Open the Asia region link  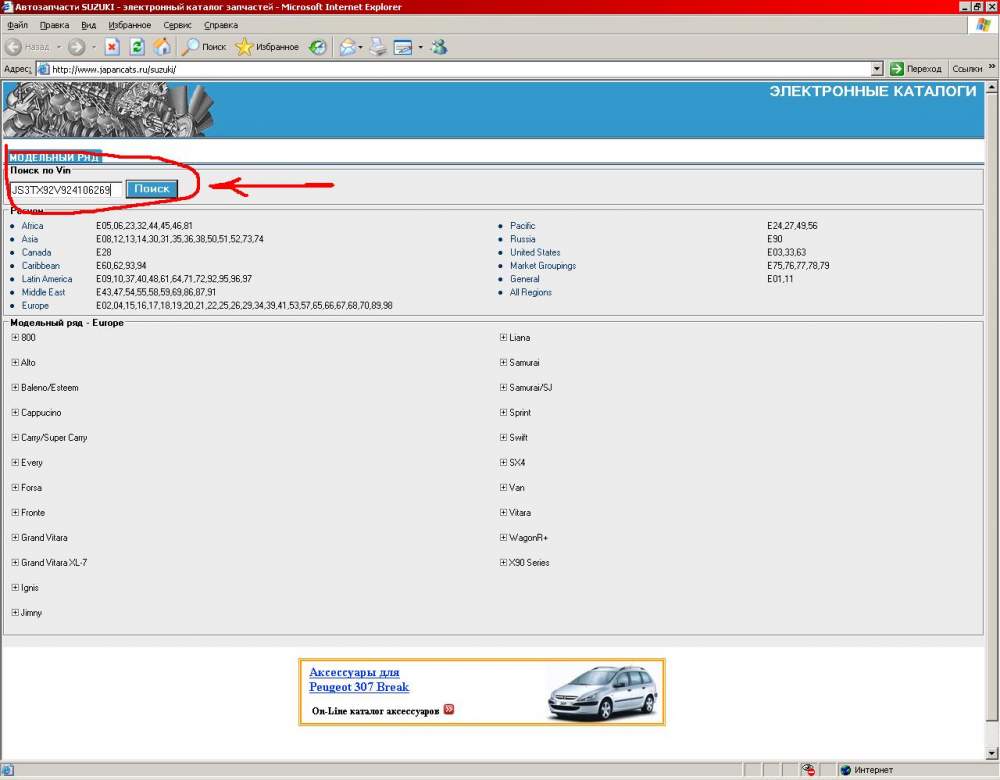[30, 239]
